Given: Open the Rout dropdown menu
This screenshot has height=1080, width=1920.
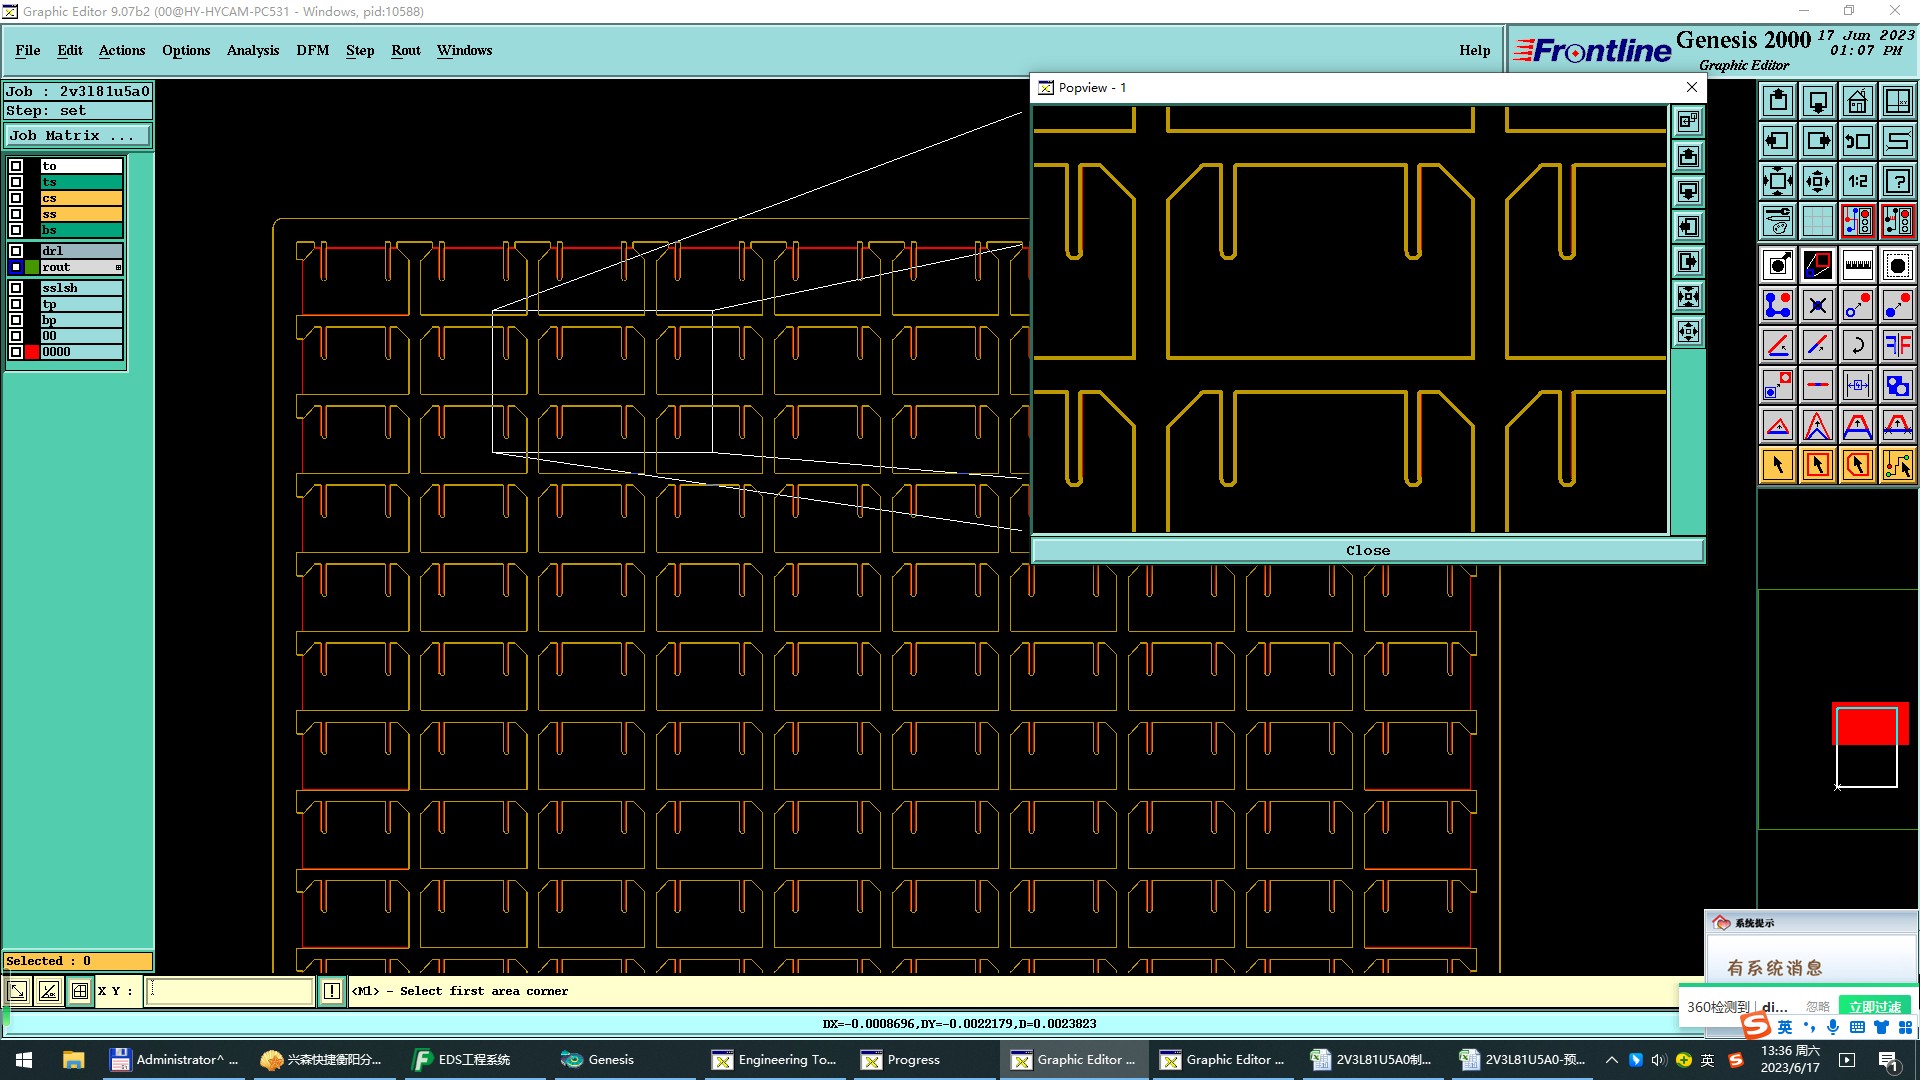Looking at the screenshot, I should tap(405, 50).
